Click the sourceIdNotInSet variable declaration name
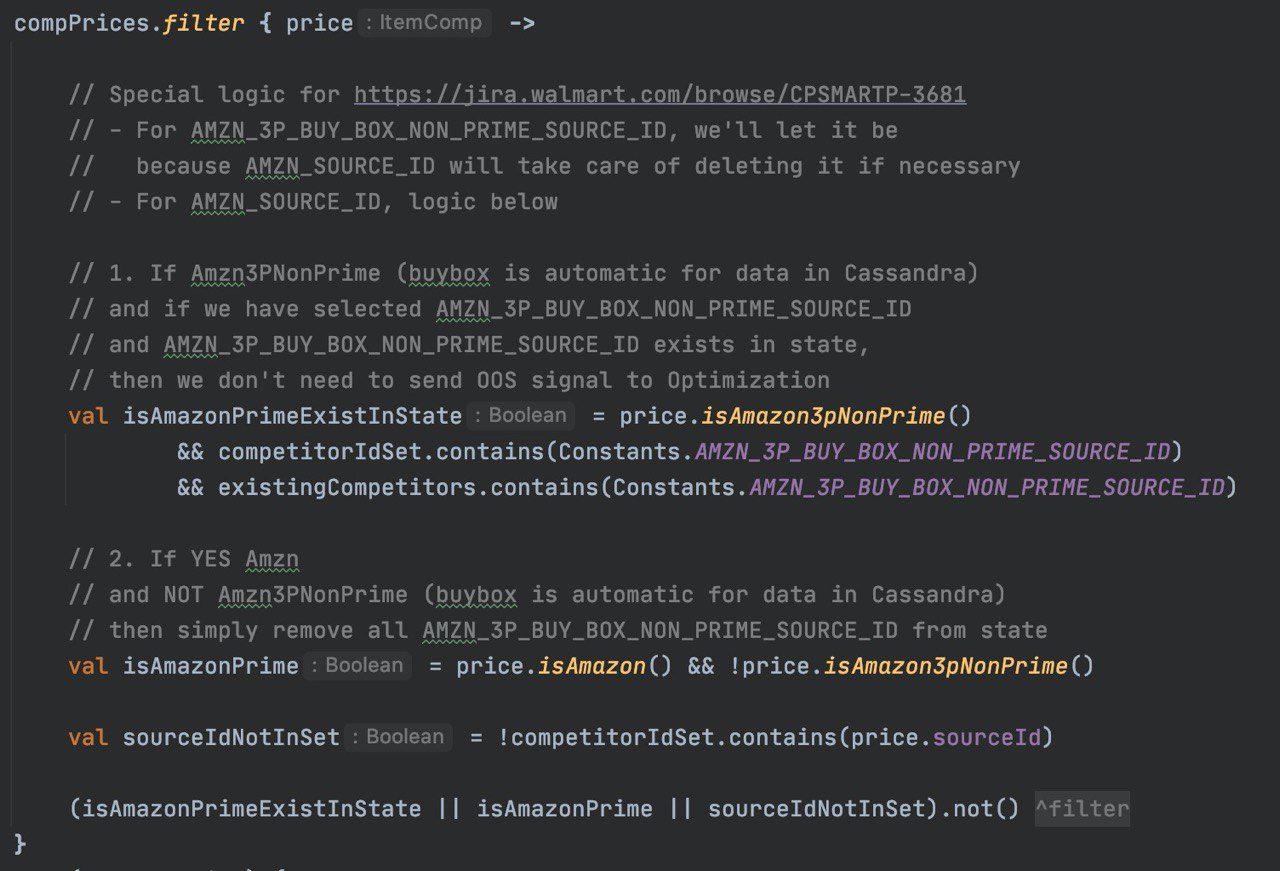This screenshot has height=871, width=1280. 231,738
